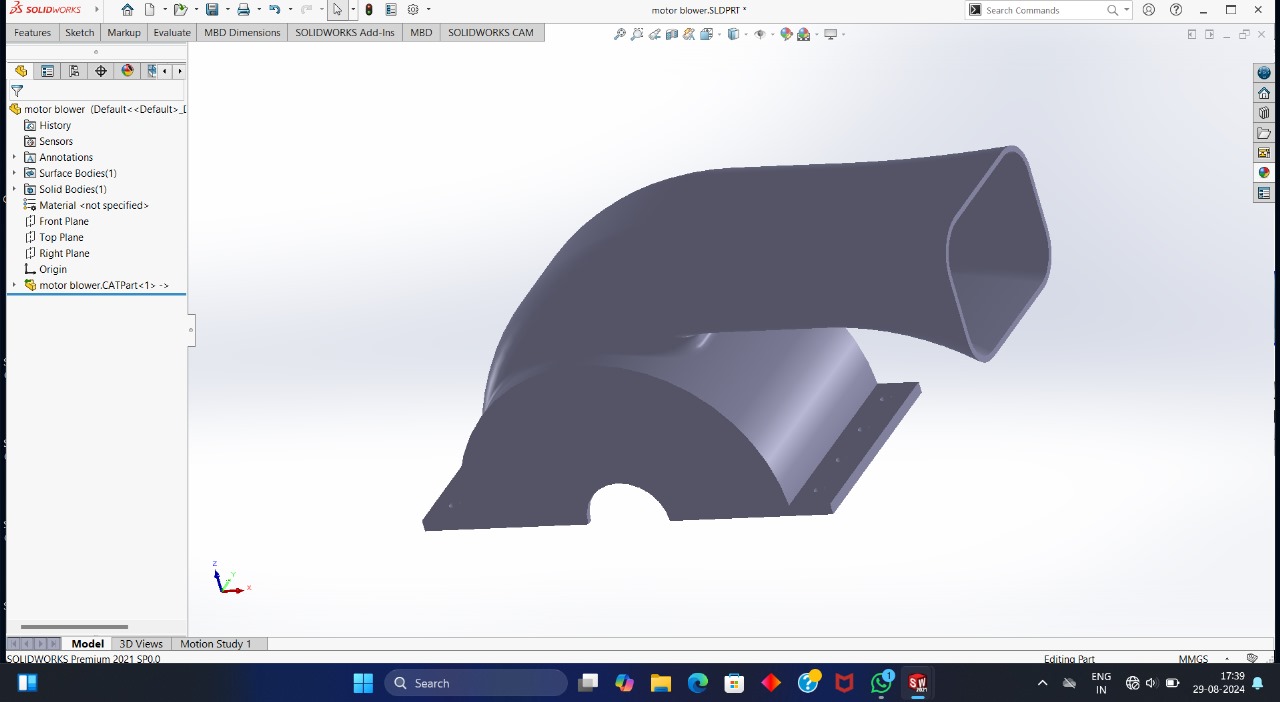Open the MBD Dimensions tab
Viewport: 1280px width, 702px height.
point(242,32)
